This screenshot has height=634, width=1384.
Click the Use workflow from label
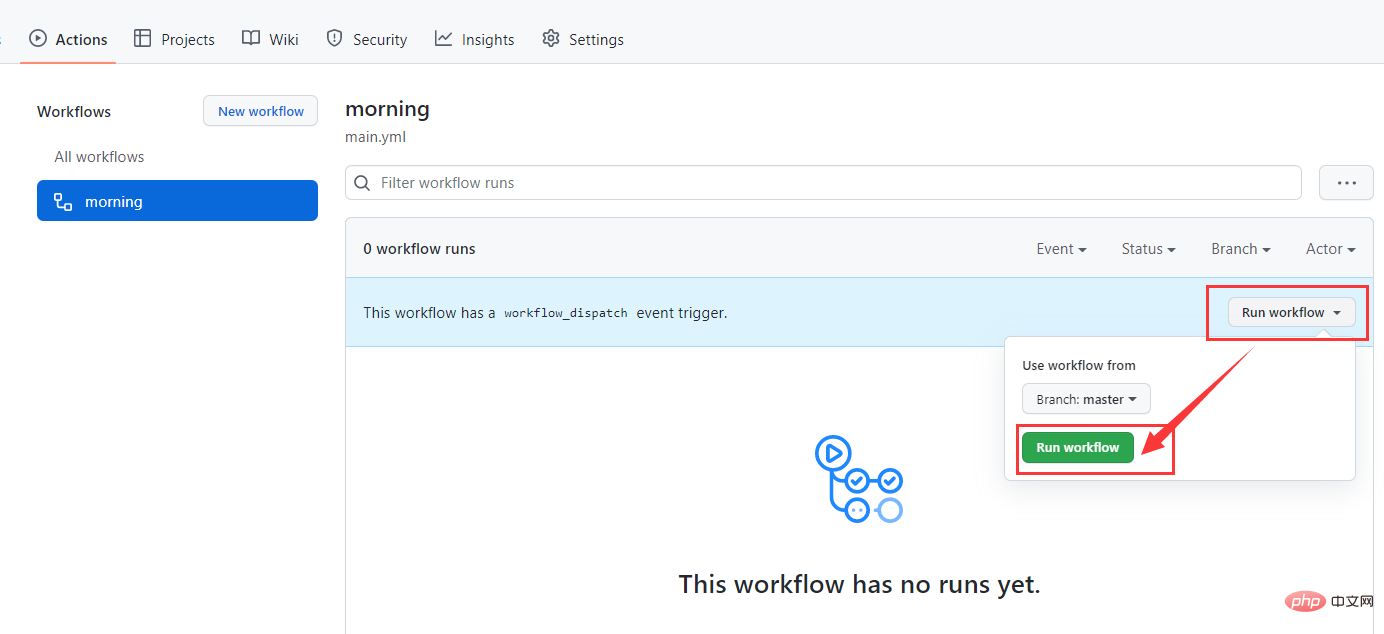click(1079, 365)
